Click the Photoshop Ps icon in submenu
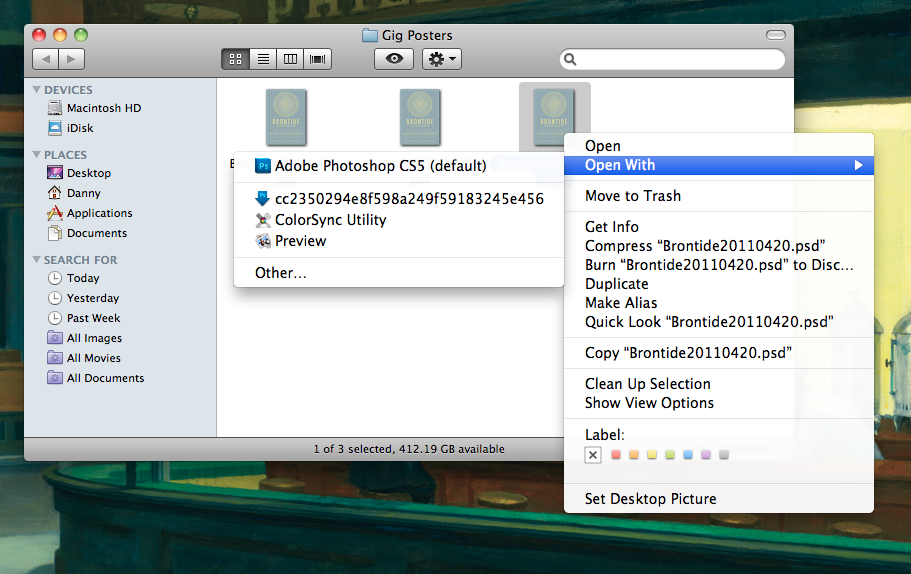911x574 pixels. 263,166
